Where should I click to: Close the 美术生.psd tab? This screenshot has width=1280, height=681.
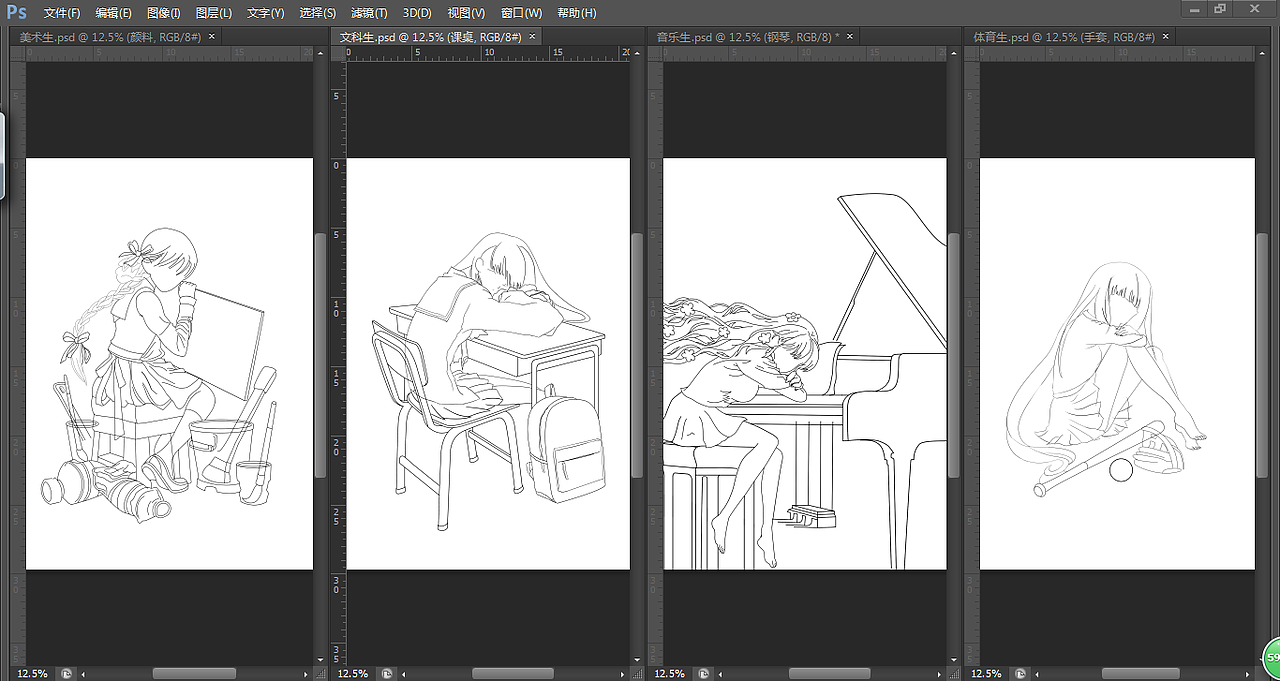click(x=211, y=36)
